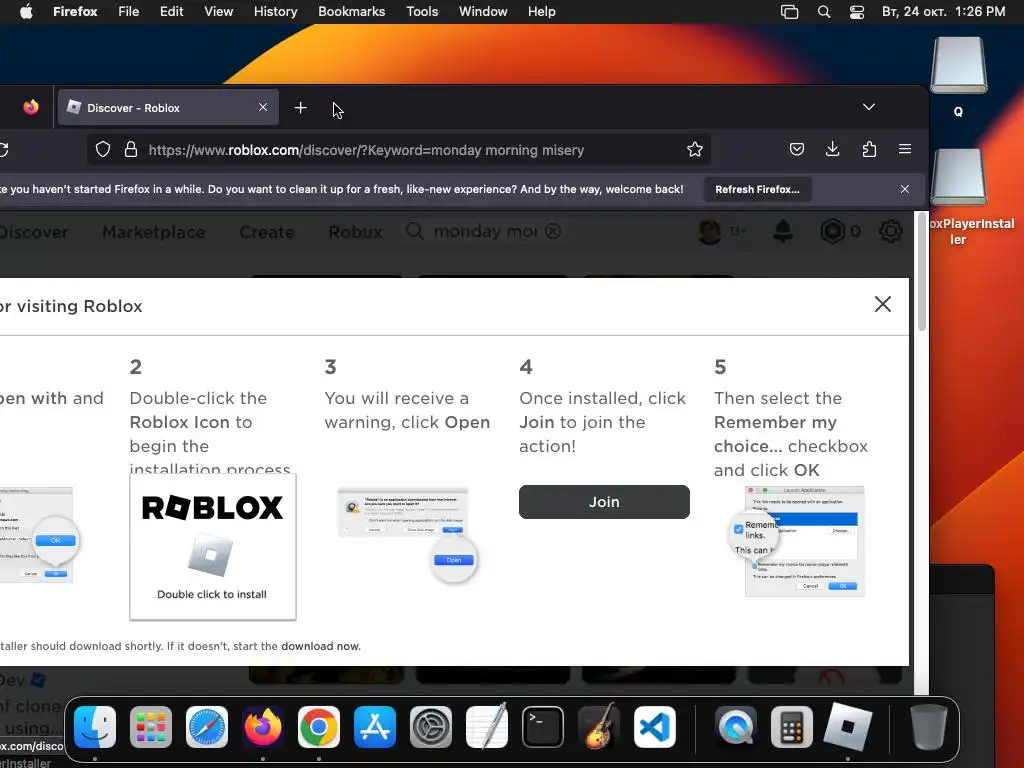The height and width of the screenshot is (768, 1024).
Task: Launch Safari from the Dock
Action: (207, 727)
